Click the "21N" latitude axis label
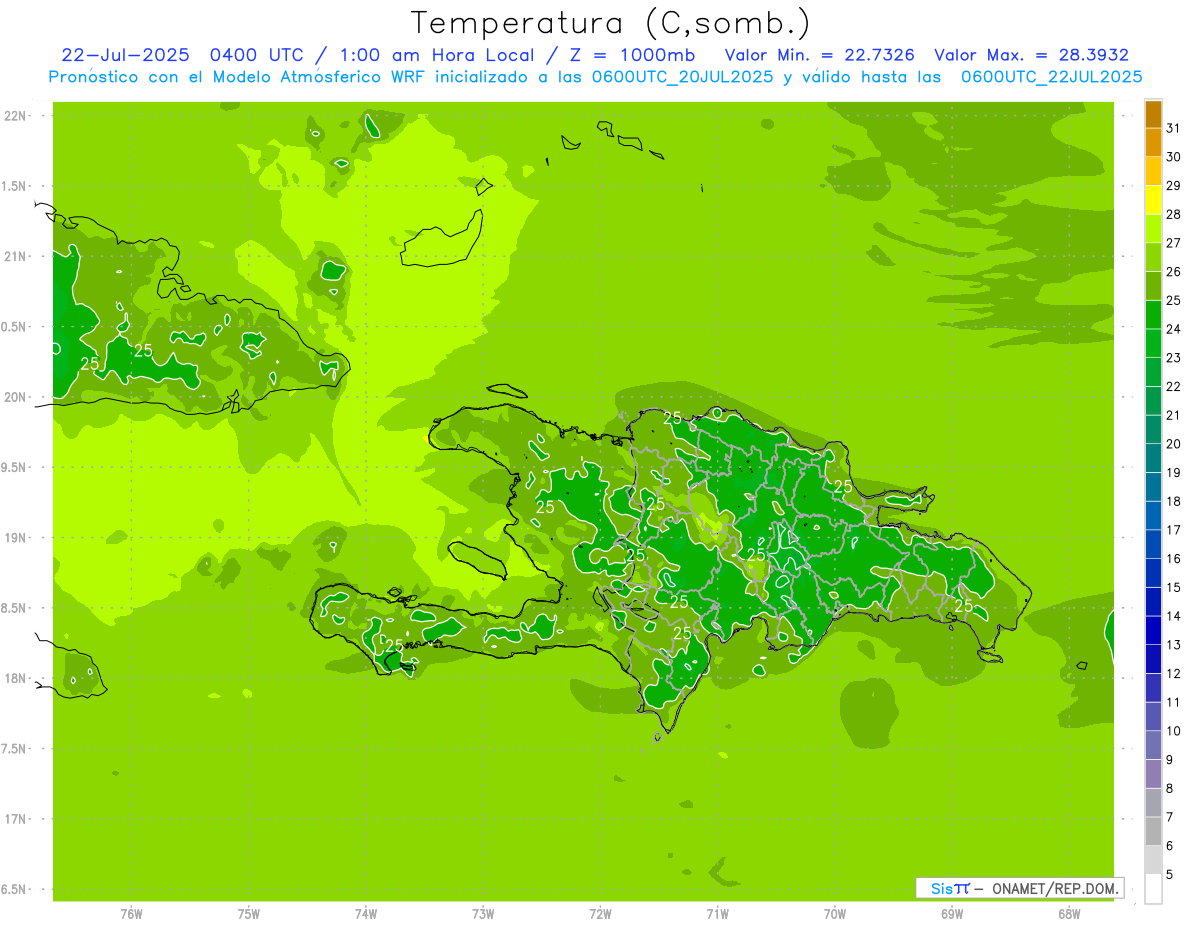Viewport: 1200px width, 927px height. point(14,257)
